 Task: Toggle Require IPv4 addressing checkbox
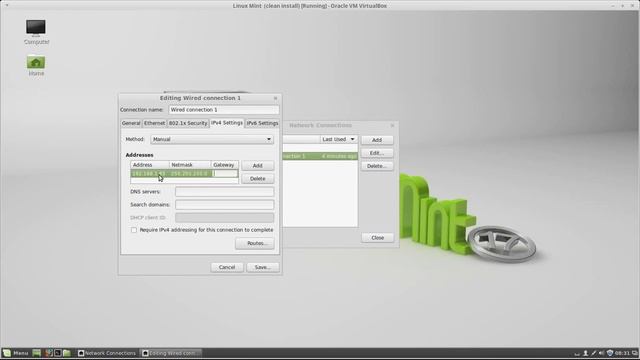click(134, 230)
